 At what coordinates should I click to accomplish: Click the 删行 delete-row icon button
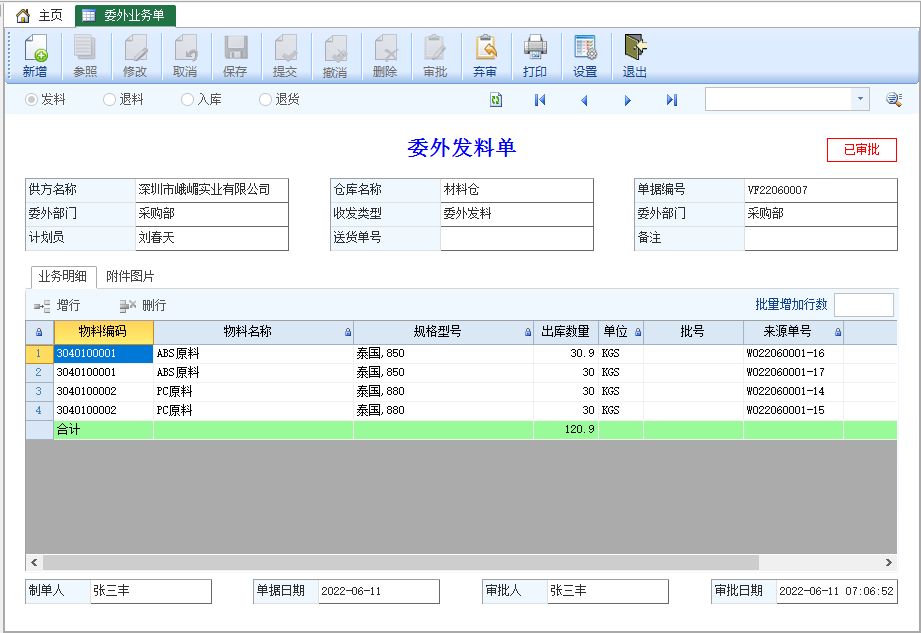(x=143, y=305)
